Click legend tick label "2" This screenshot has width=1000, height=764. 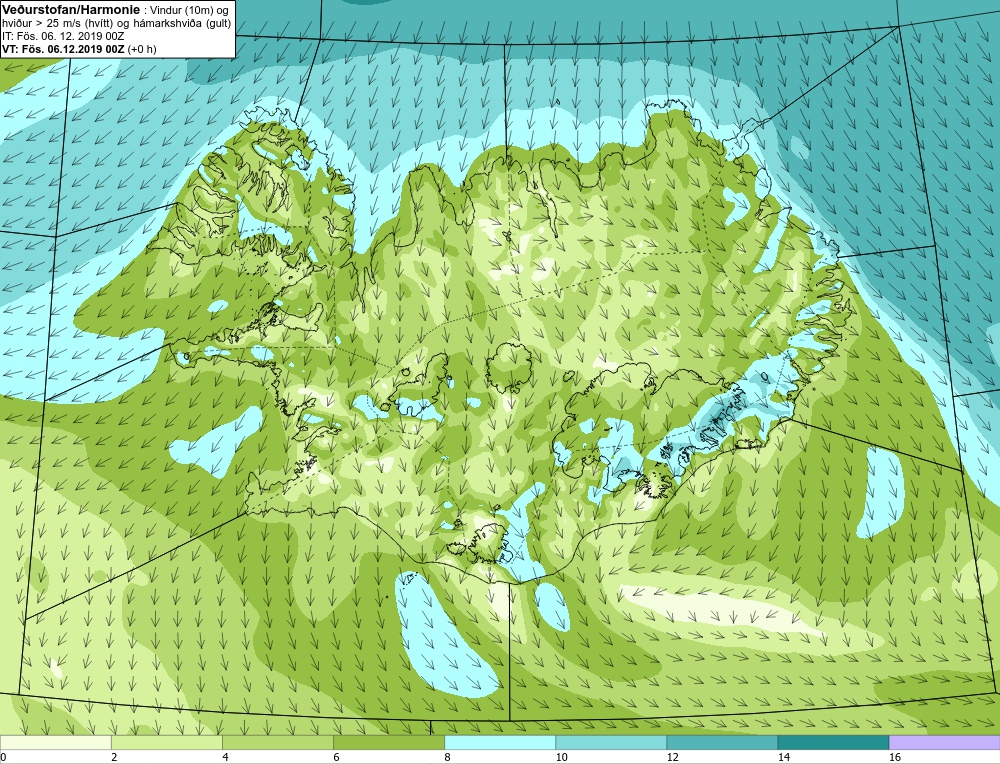click(114, 757)
